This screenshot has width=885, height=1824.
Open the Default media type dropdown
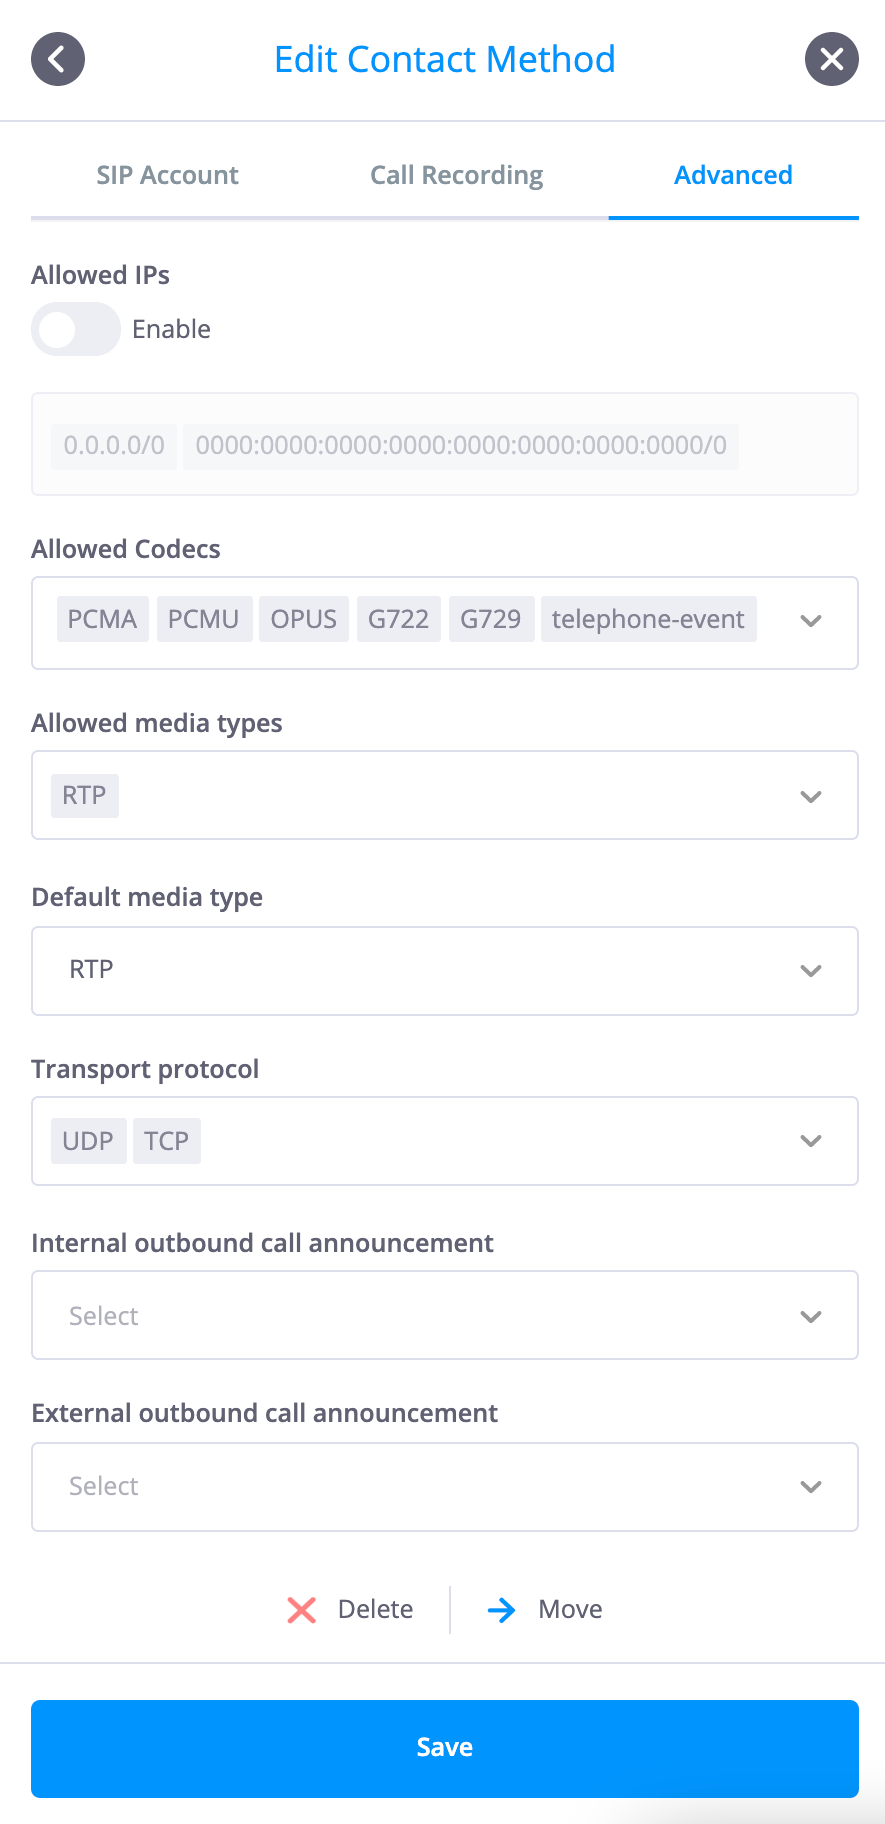445,971
